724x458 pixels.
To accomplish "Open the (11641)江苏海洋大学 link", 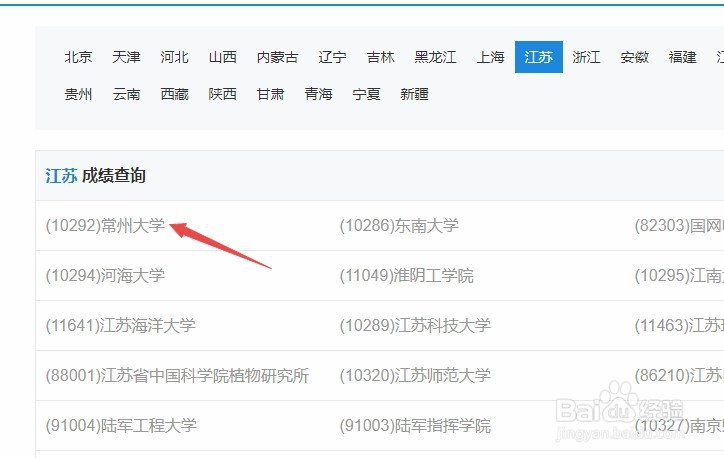I will (x=121, y=325).
